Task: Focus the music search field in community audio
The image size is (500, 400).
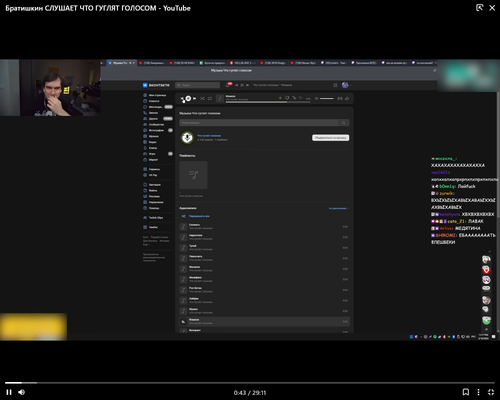Action: [259, 123]
